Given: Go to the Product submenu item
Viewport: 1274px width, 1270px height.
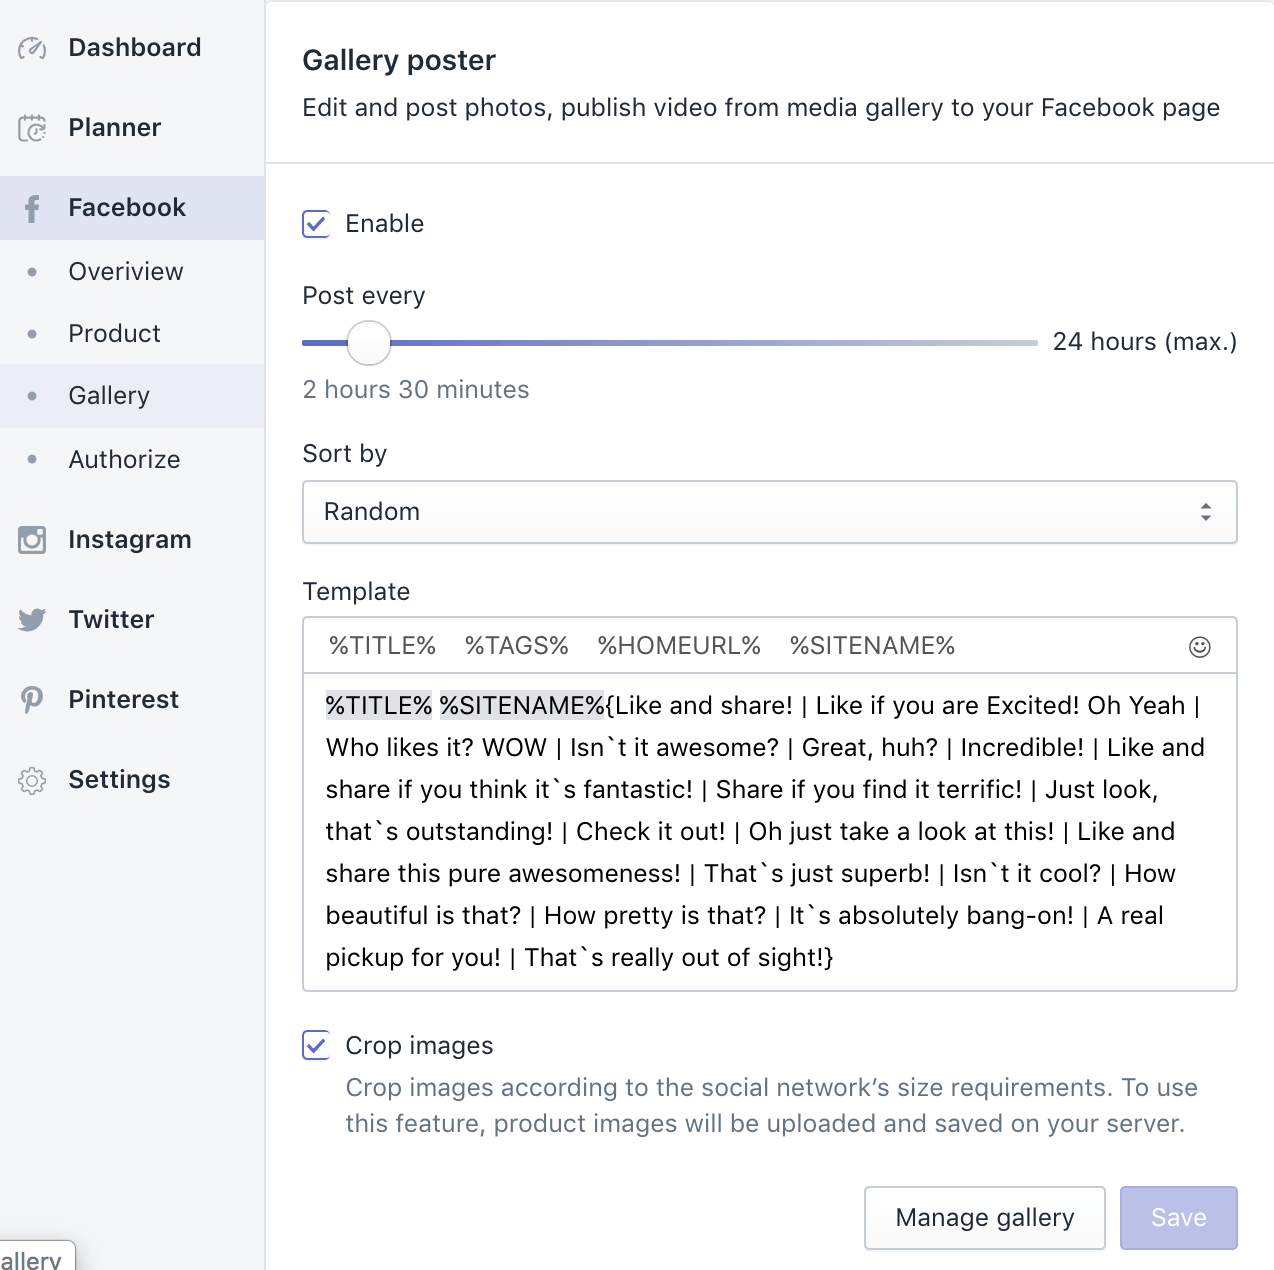Looking at the screenshot, I should pos(114,334).
